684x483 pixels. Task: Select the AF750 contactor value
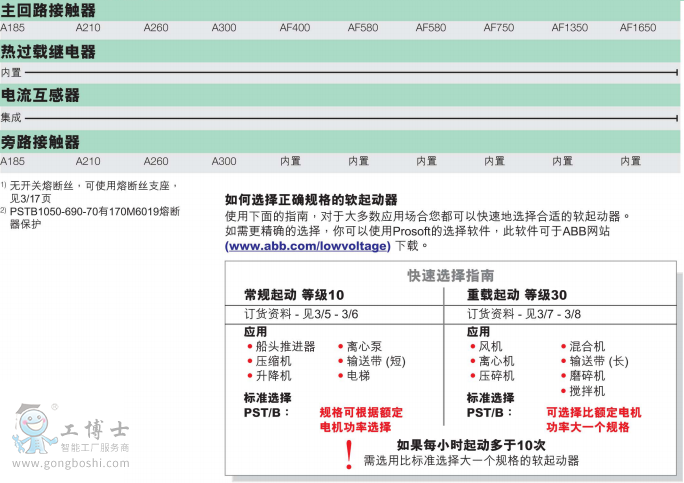coord(499,28)
